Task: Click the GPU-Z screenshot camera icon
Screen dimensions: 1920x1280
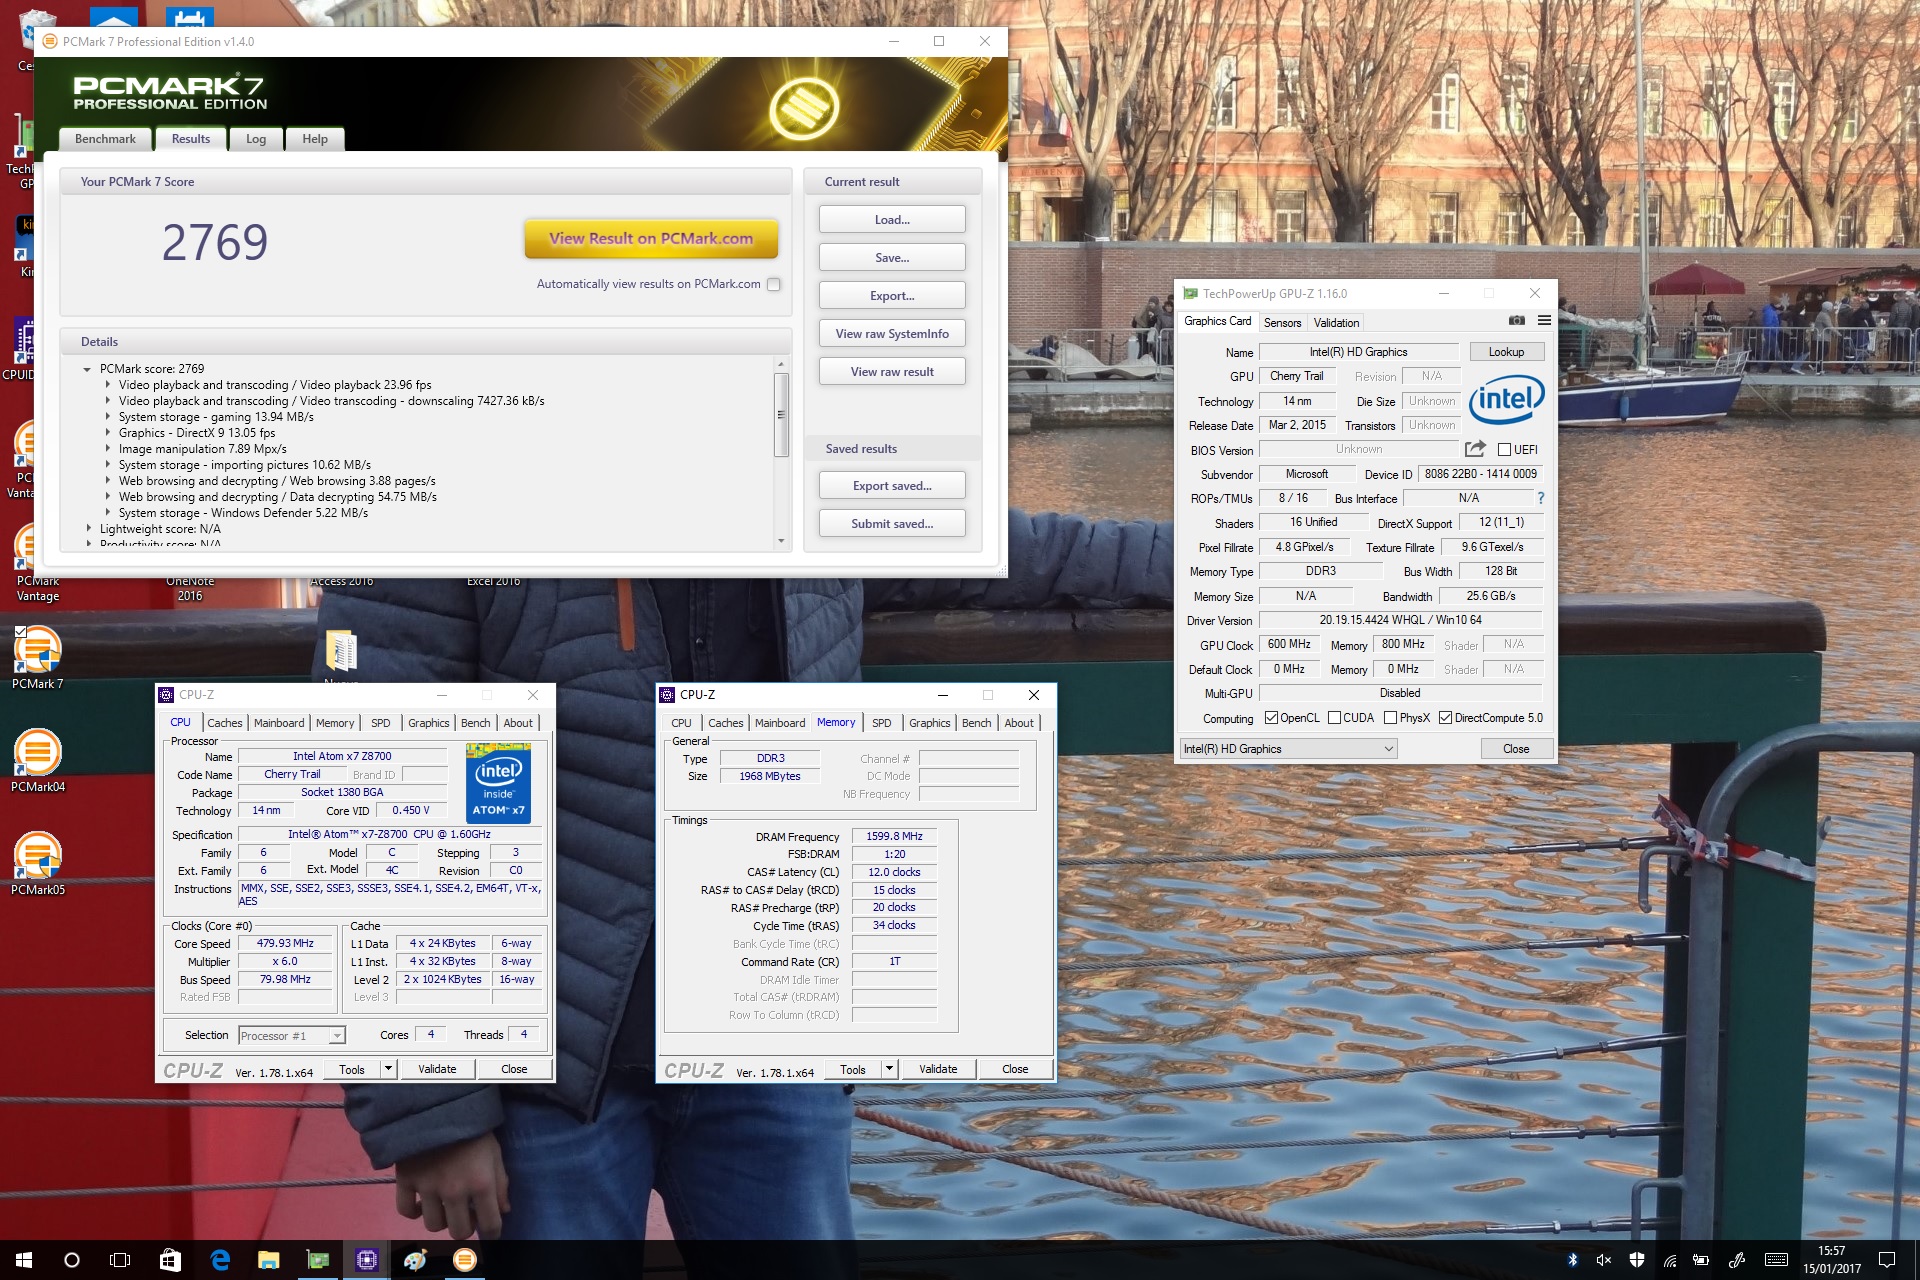Action: 1517,321
